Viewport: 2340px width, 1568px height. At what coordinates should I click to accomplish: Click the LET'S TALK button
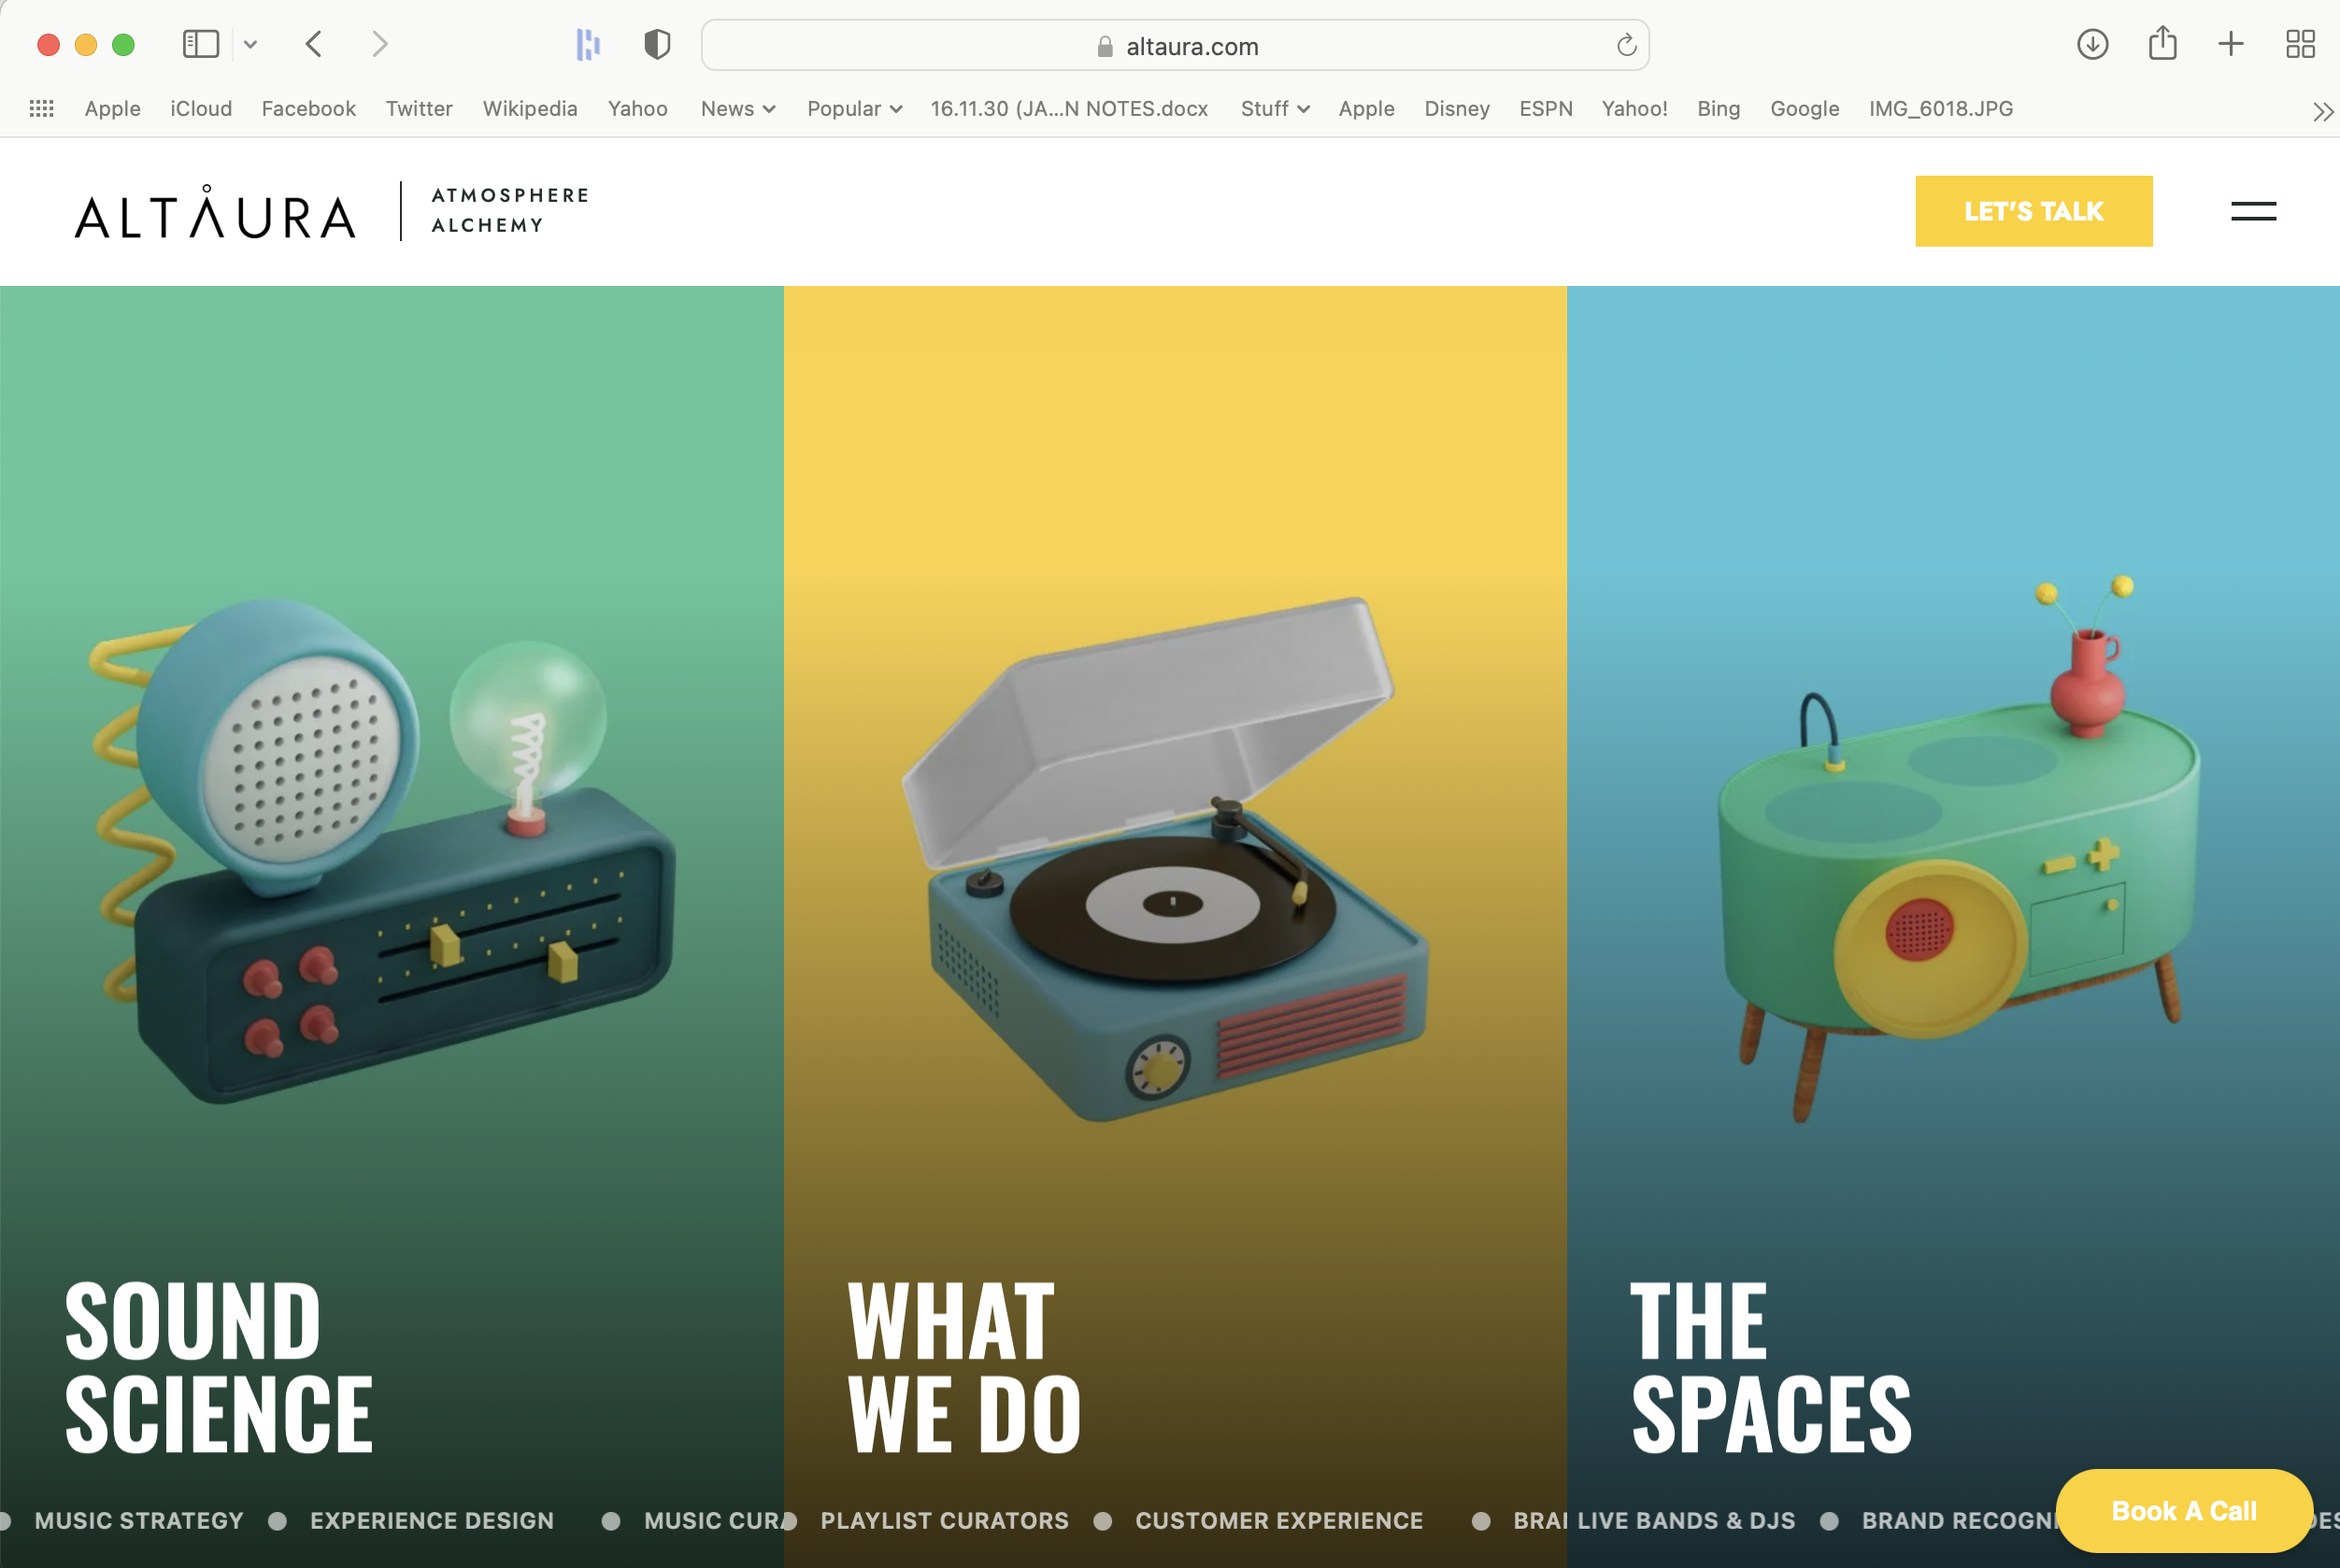[2033, 211]
